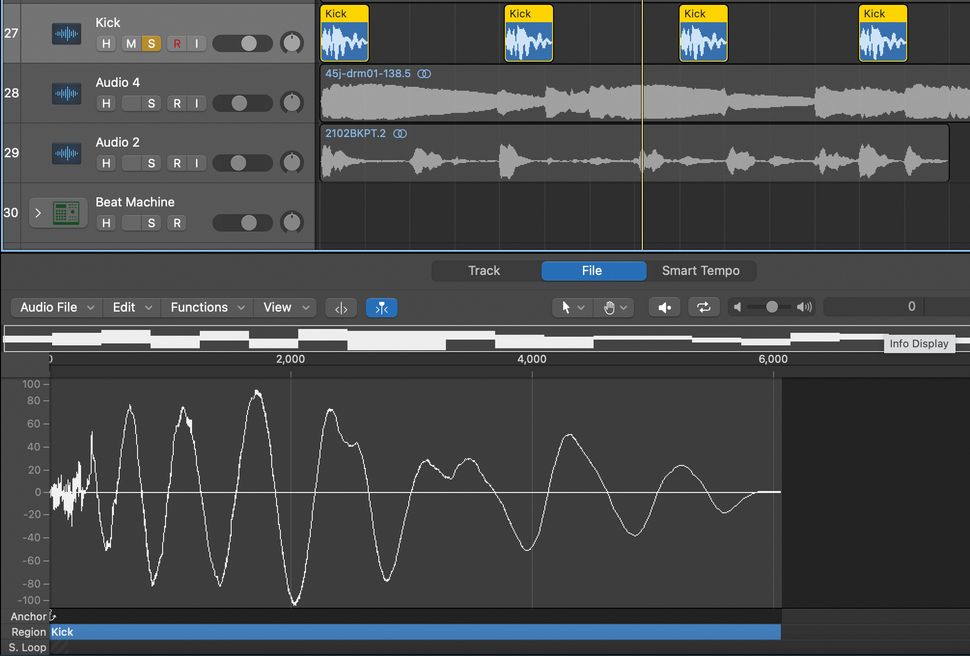Switch to the Smart Tempo tab

coord(700,270)
